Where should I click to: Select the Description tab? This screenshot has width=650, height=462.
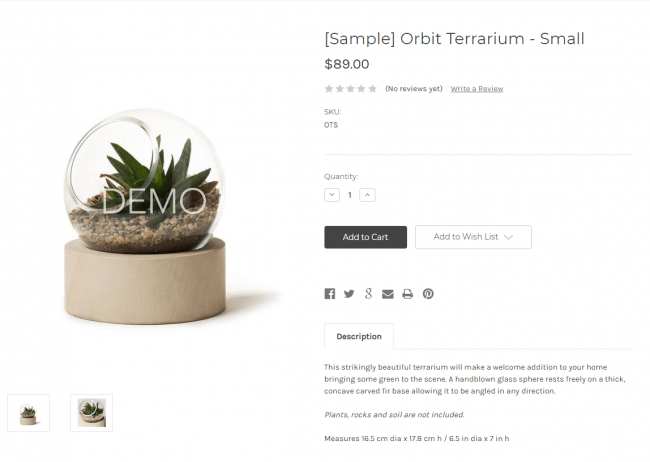(359, 336)
